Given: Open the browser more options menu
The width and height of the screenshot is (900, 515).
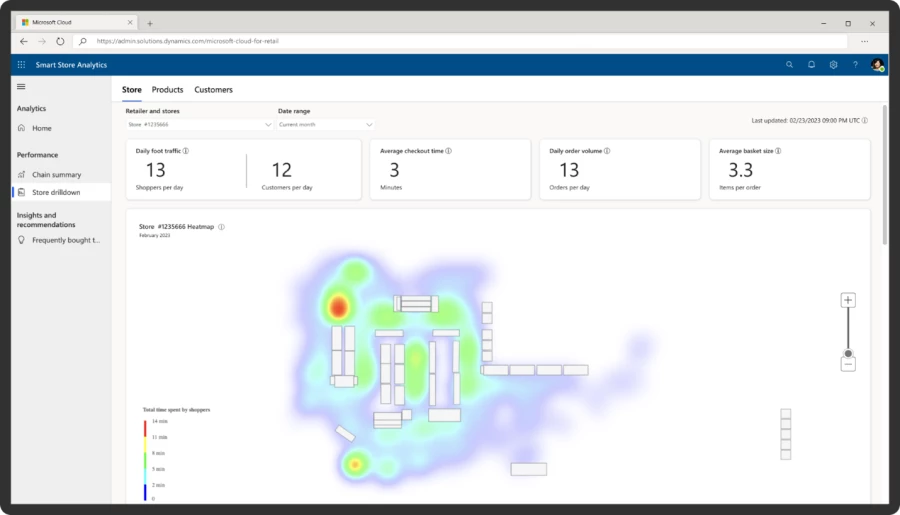Looking at the screenshot, I should click(864, 41).
